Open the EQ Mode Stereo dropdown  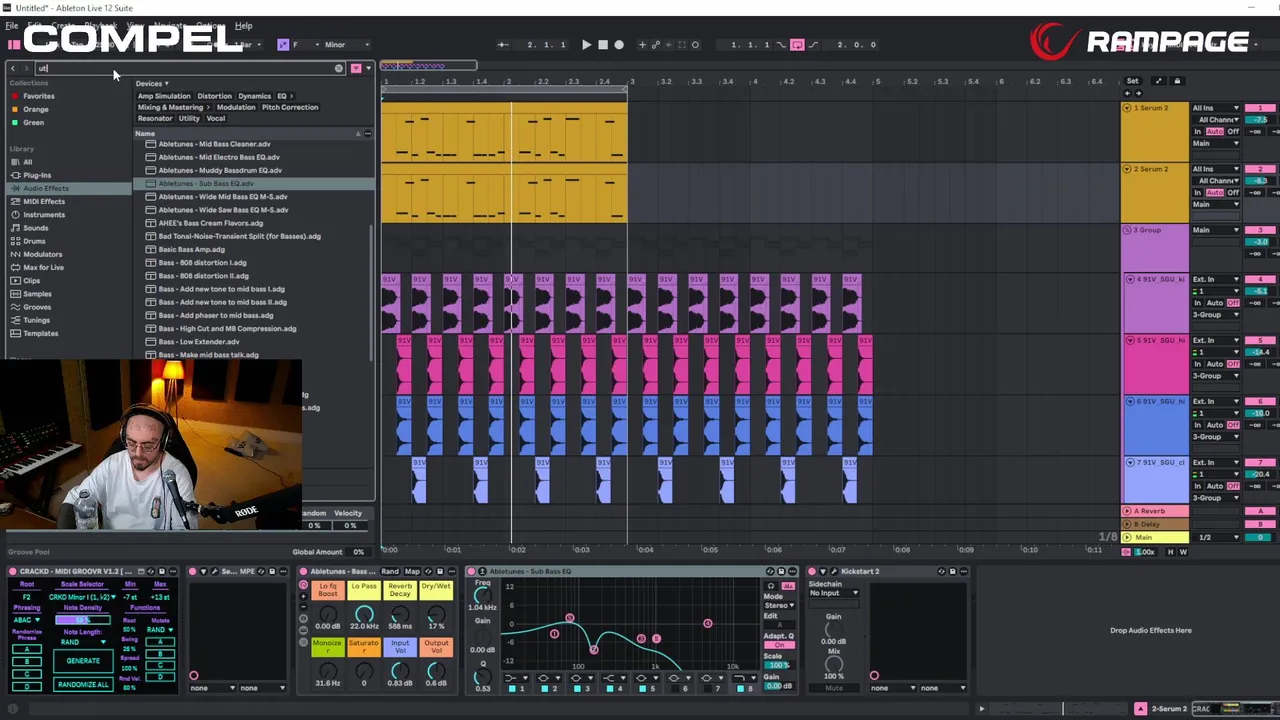(779, 605)
